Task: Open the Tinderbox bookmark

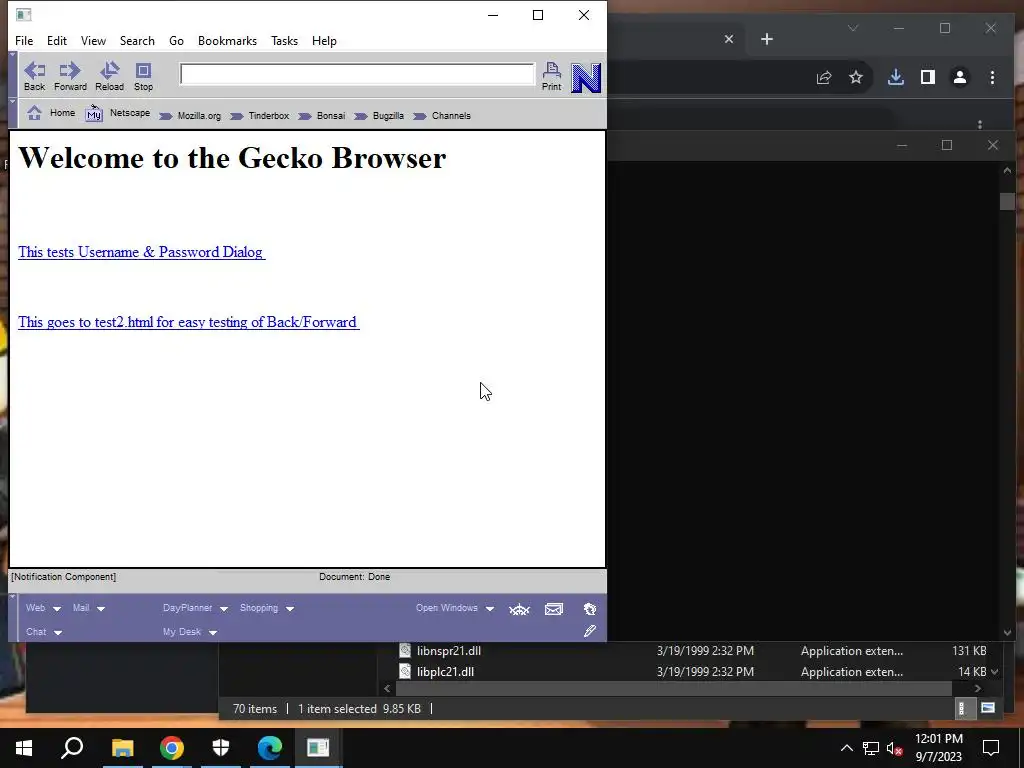Action: point(259,116)
